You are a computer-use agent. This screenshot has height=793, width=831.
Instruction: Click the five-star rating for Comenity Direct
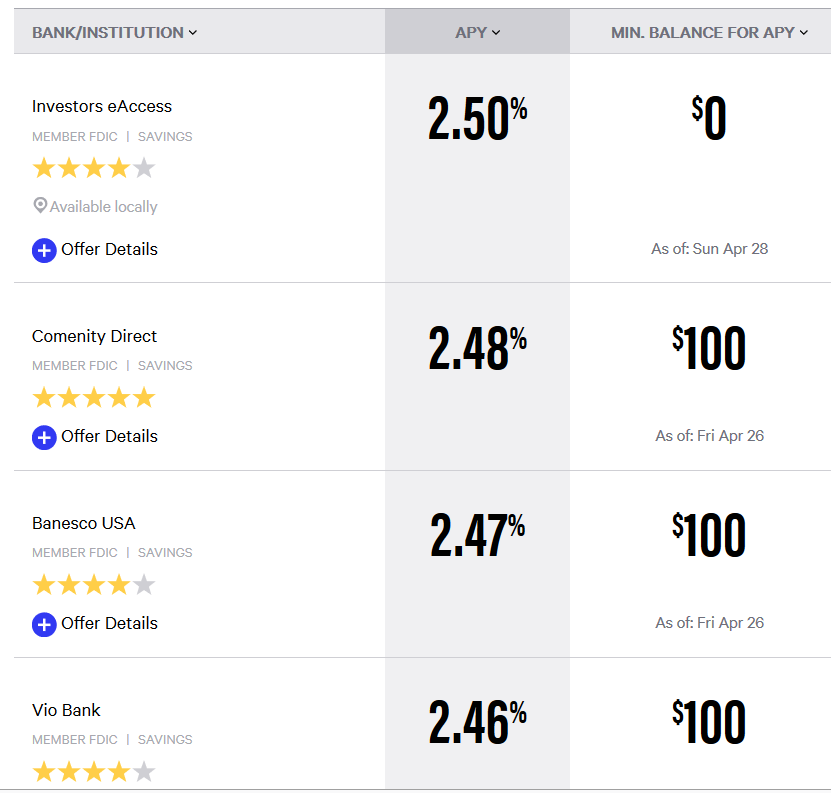(94, 398)
